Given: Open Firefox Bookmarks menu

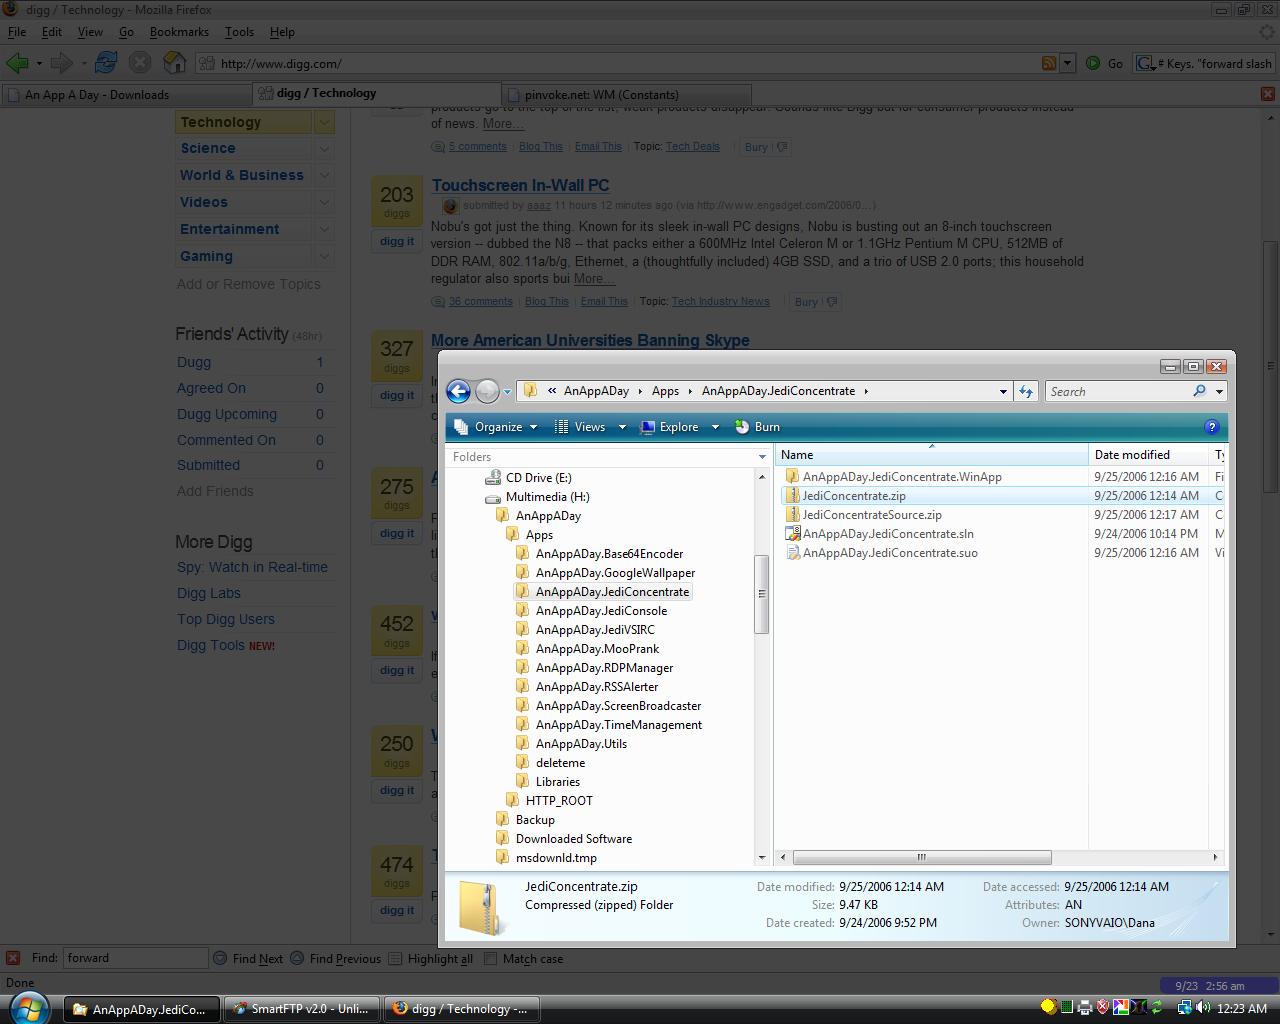Looking at the screenshot, I should [x=179, y=32].
